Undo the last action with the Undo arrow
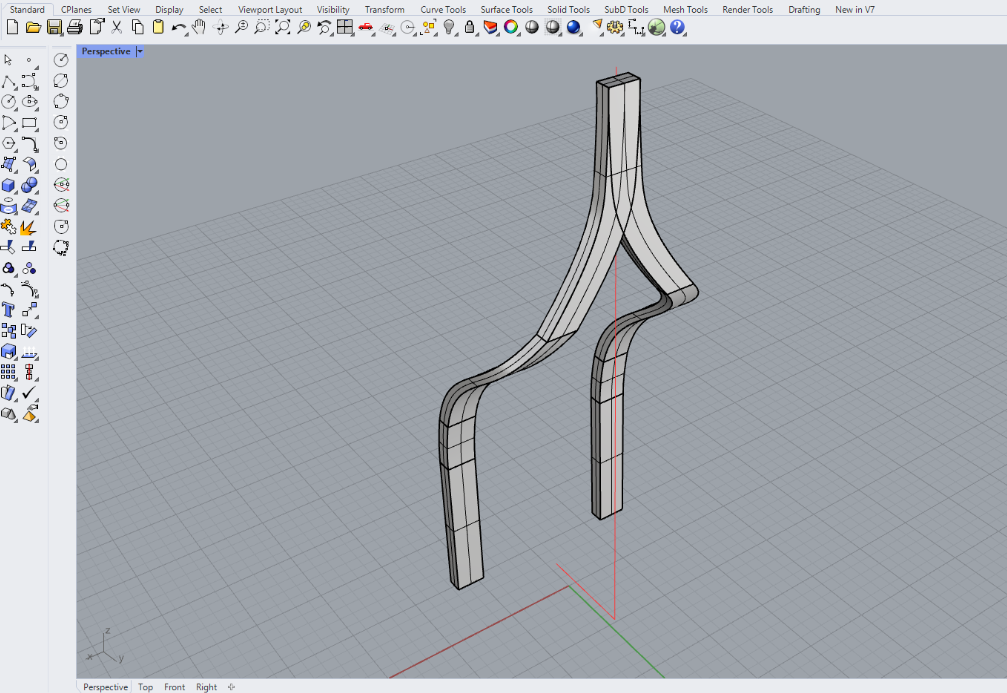This screenshot has width=1007, height=693. click(179, 27)
